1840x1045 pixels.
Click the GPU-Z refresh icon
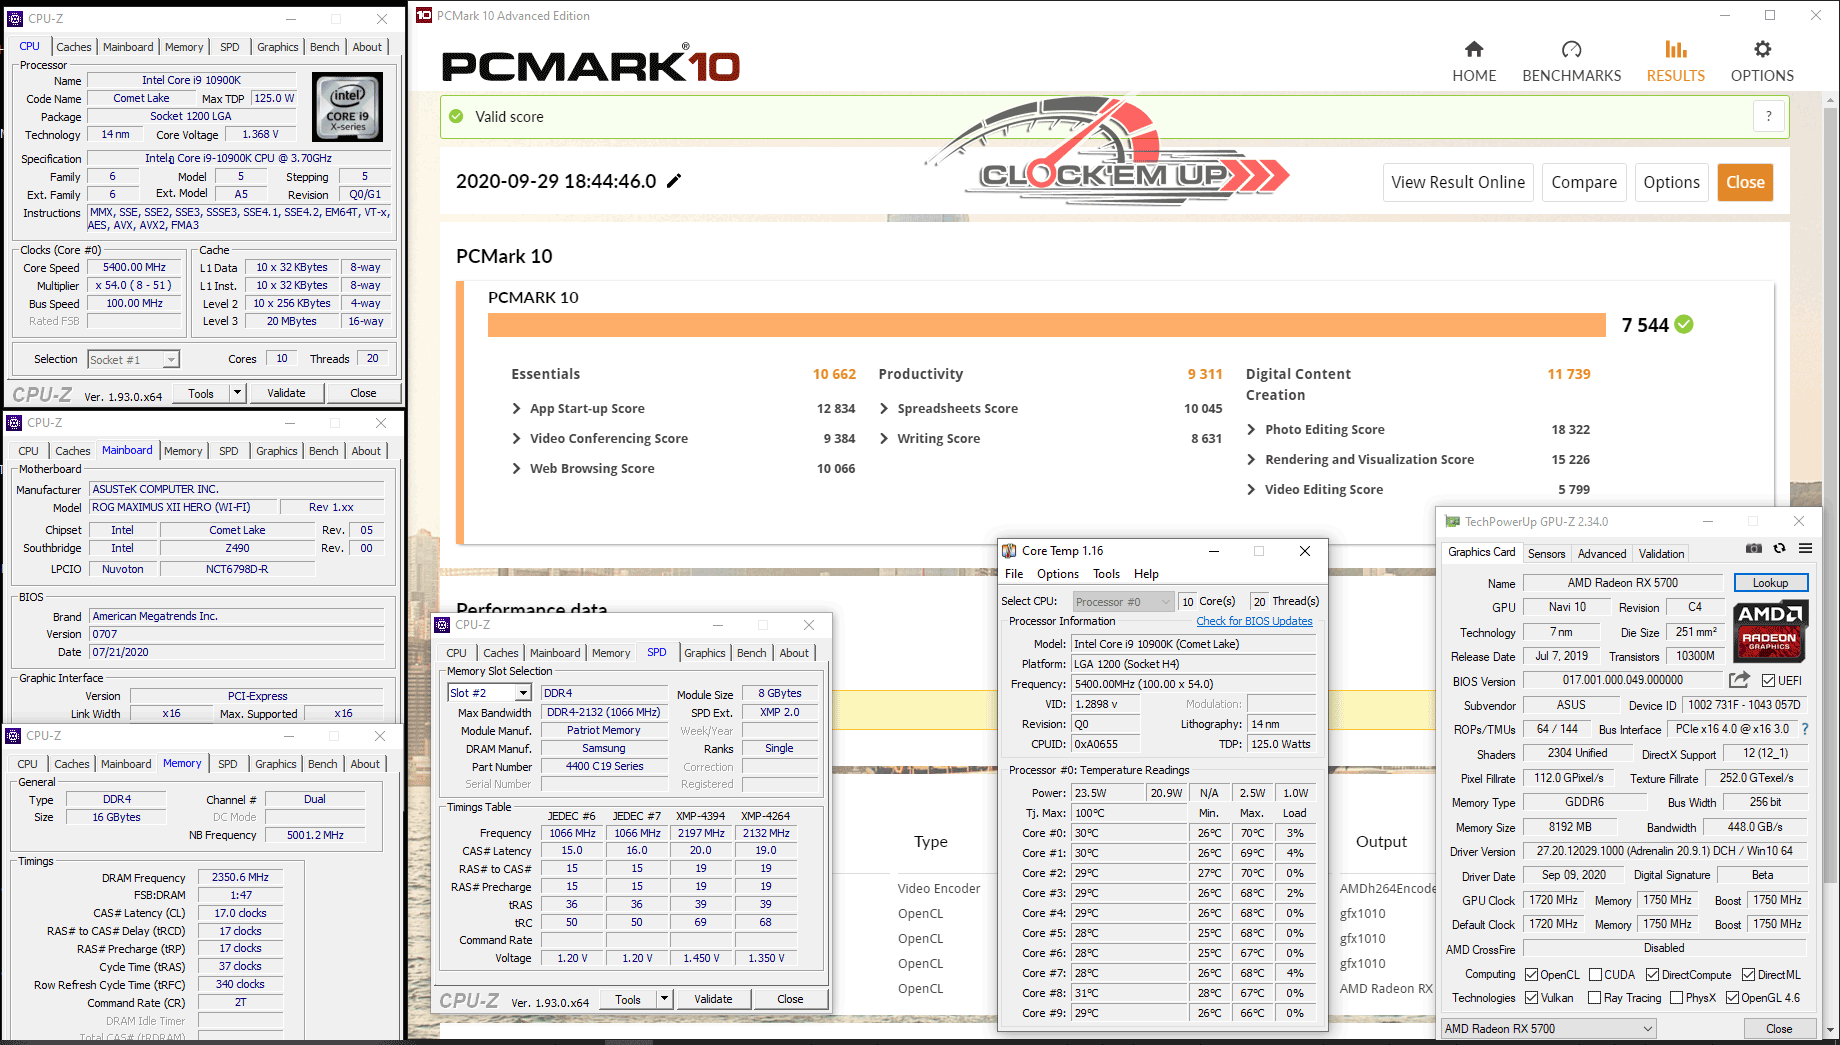1779,548
